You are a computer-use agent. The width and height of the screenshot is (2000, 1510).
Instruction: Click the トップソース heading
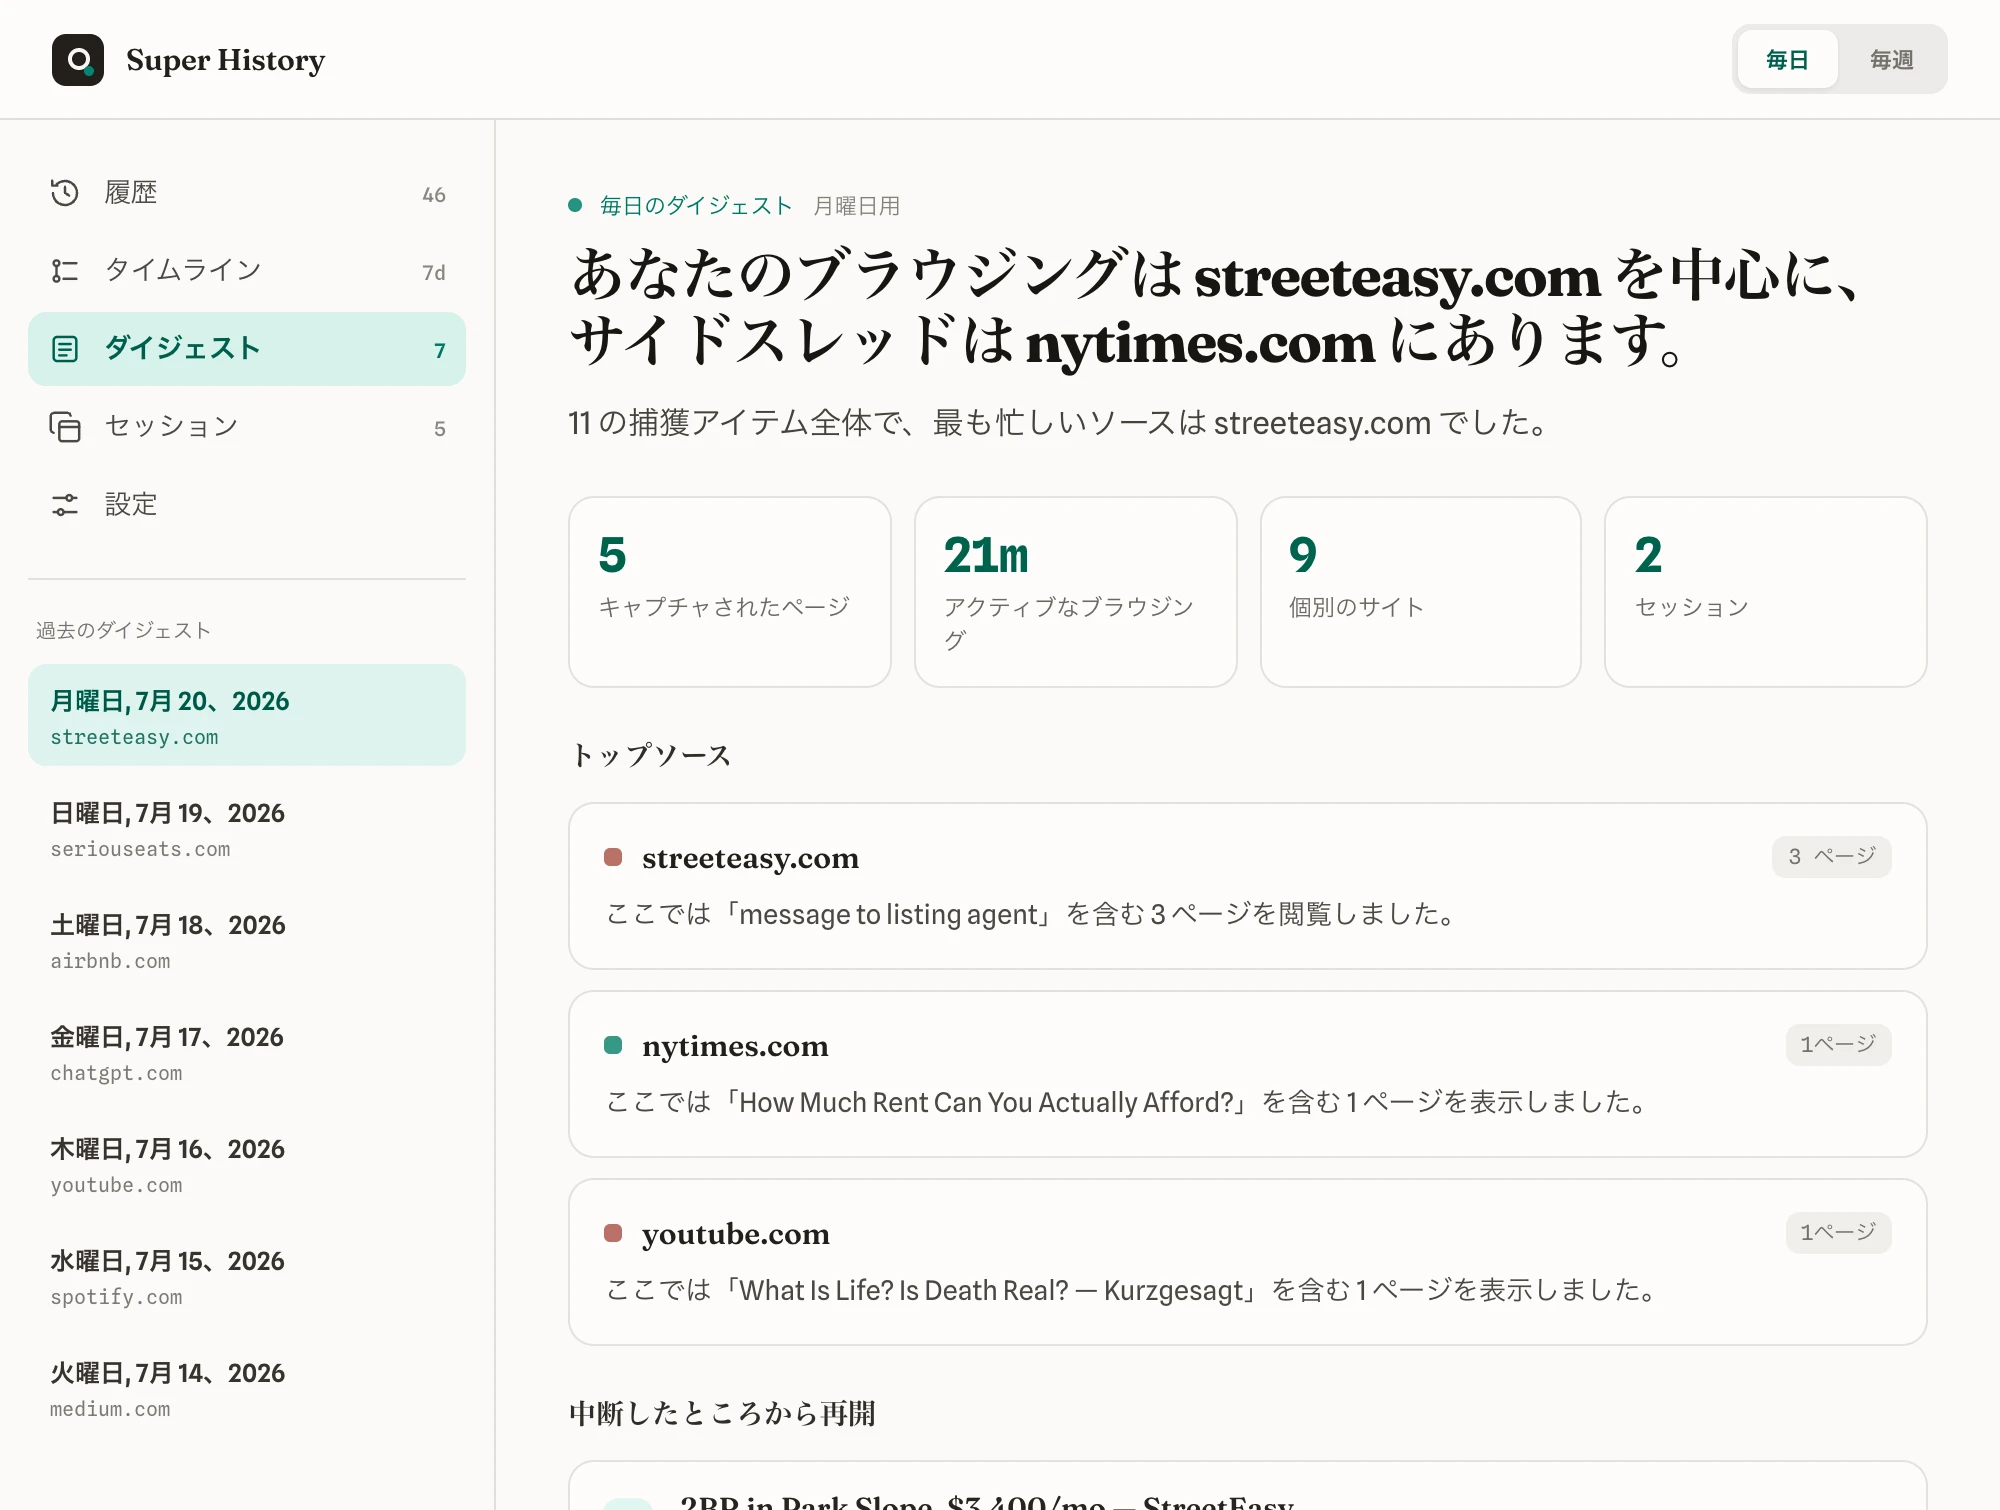pos(651,755)
